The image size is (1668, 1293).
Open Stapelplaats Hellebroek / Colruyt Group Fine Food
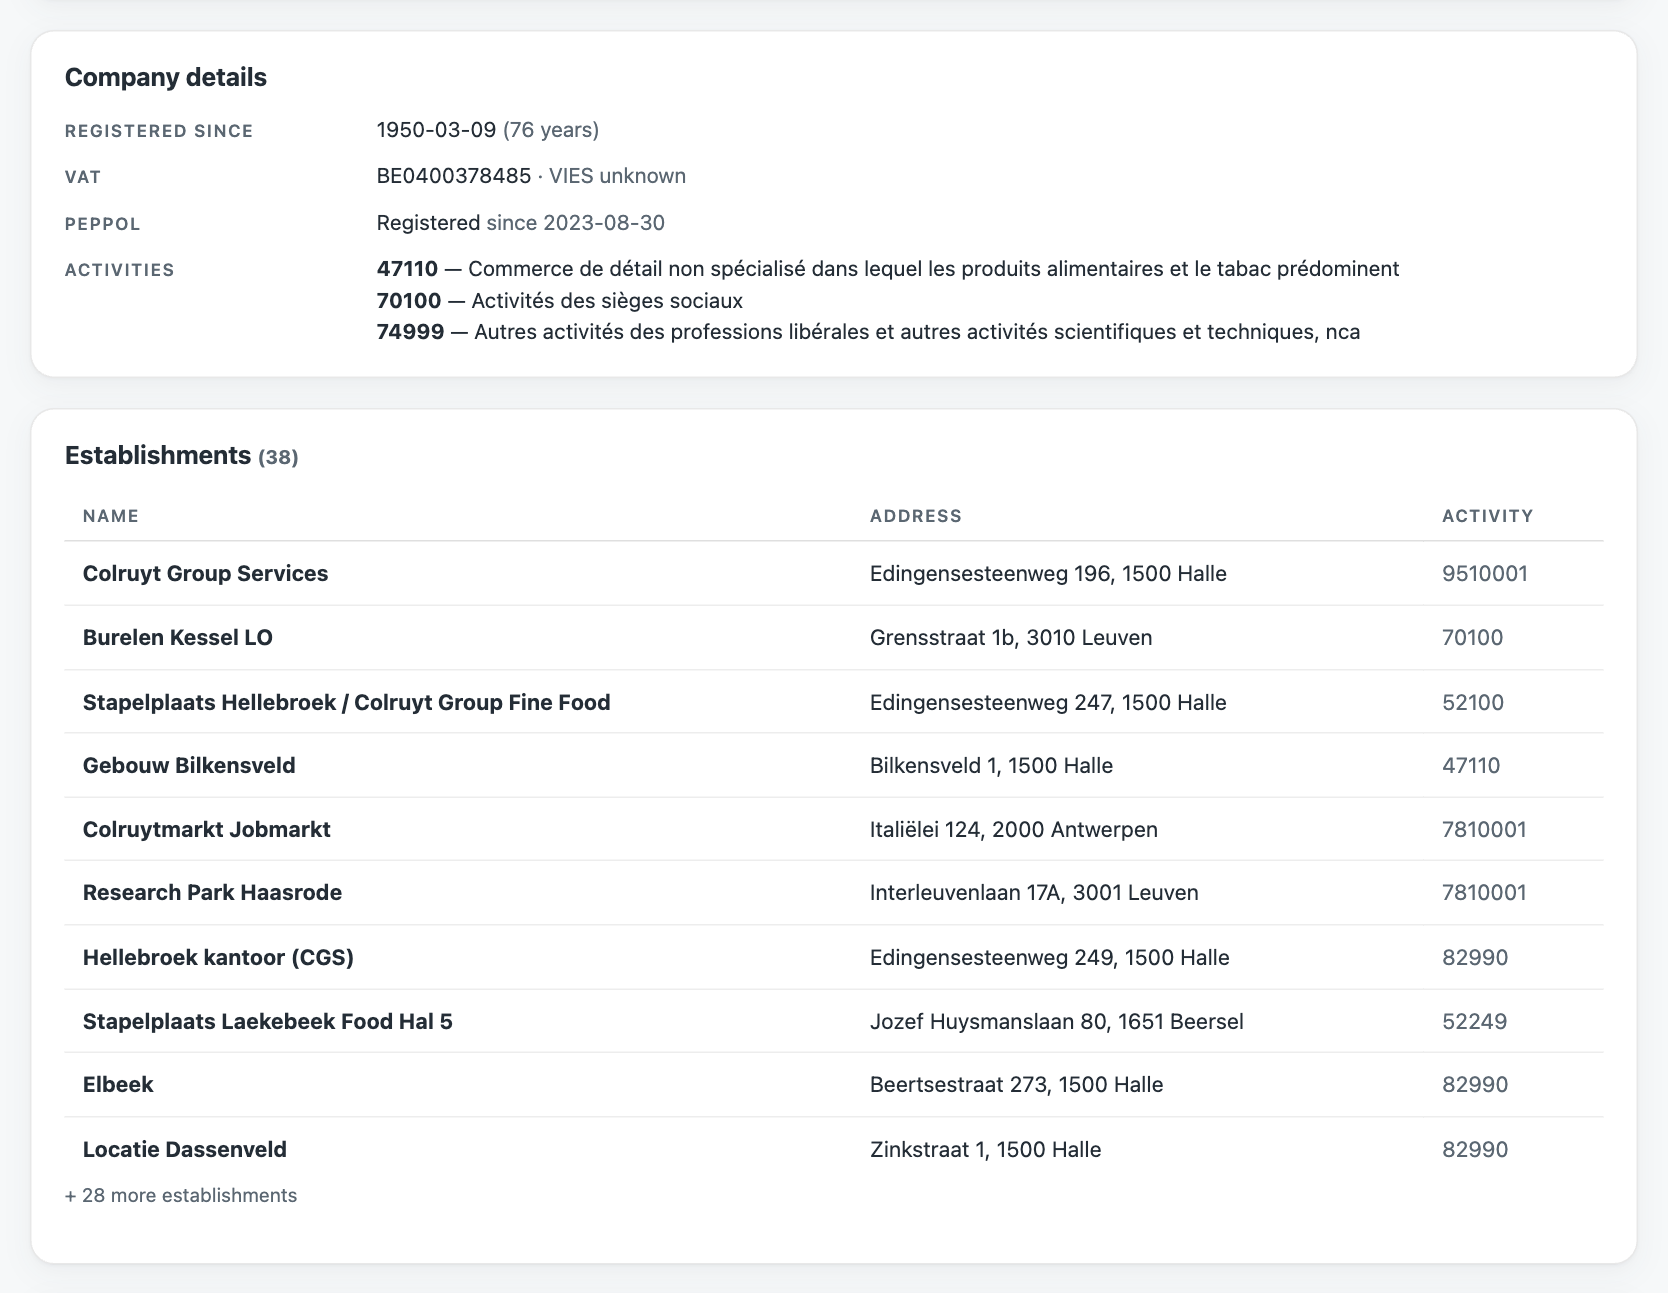pyautogui.click(x=834, y=702)
